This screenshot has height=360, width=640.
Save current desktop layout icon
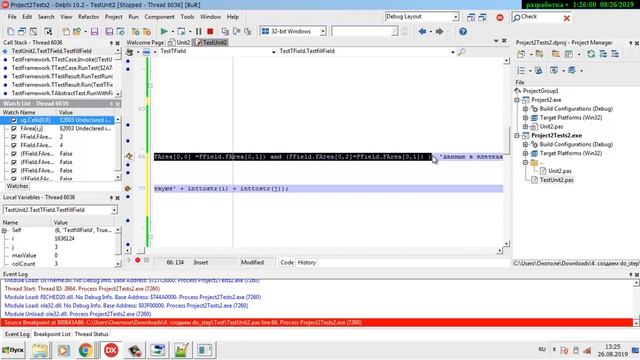pos(471,17)
